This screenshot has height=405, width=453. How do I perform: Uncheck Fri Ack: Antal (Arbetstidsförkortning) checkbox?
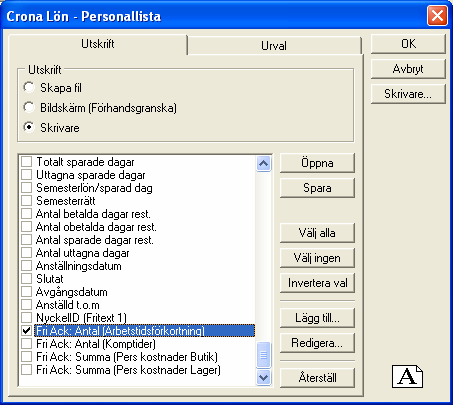pyautogui.click(x=26, y=331)
